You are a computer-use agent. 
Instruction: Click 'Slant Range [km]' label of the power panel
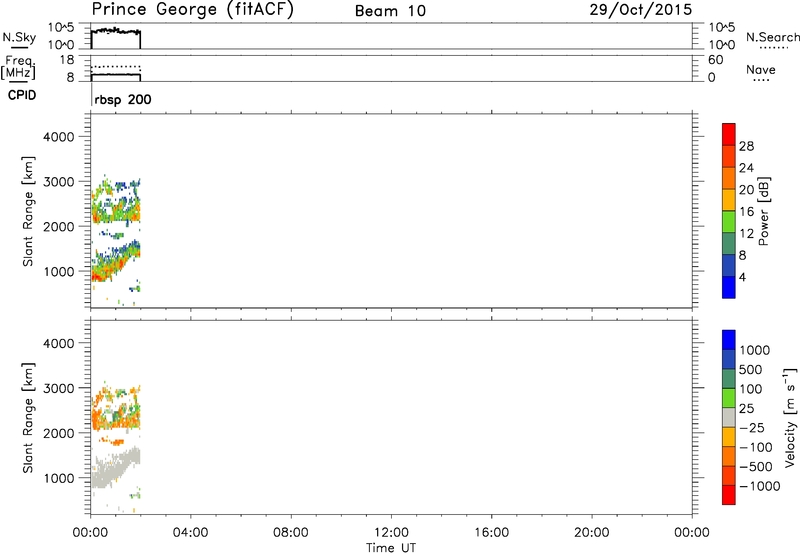[28, 211]
